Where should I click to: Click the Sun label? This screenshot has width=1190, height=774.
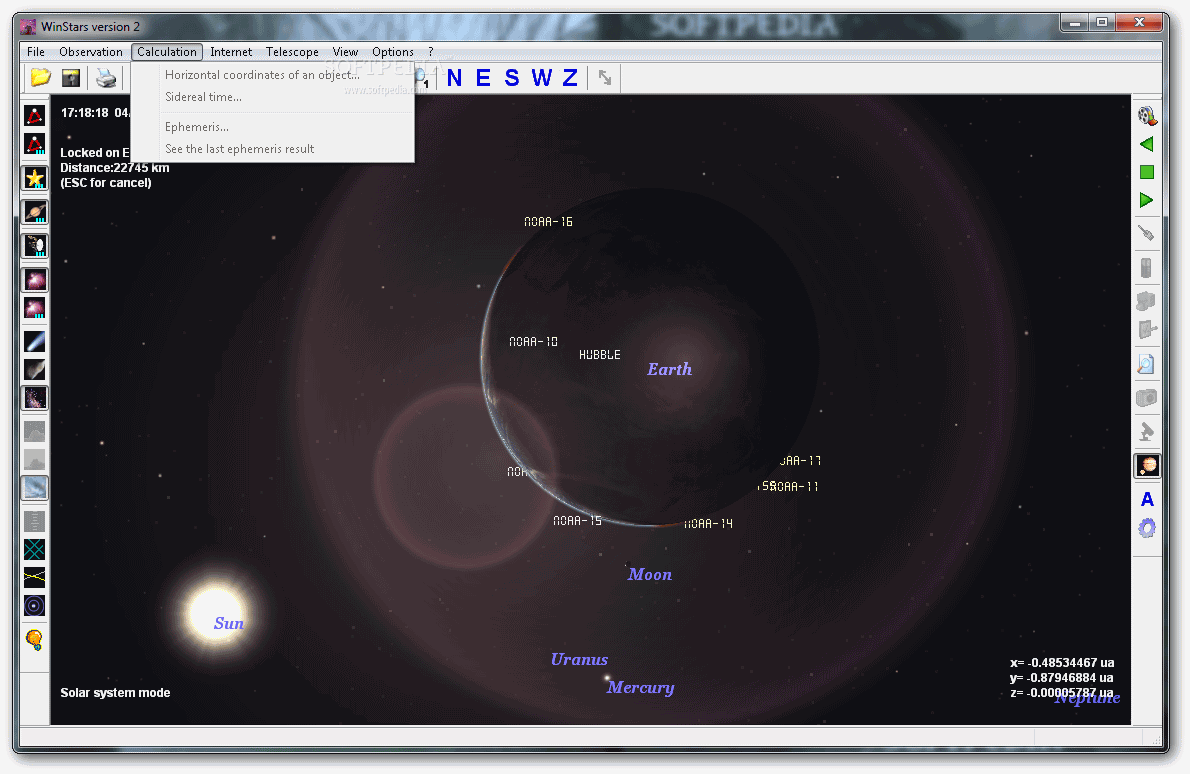(x=228, y=624)
